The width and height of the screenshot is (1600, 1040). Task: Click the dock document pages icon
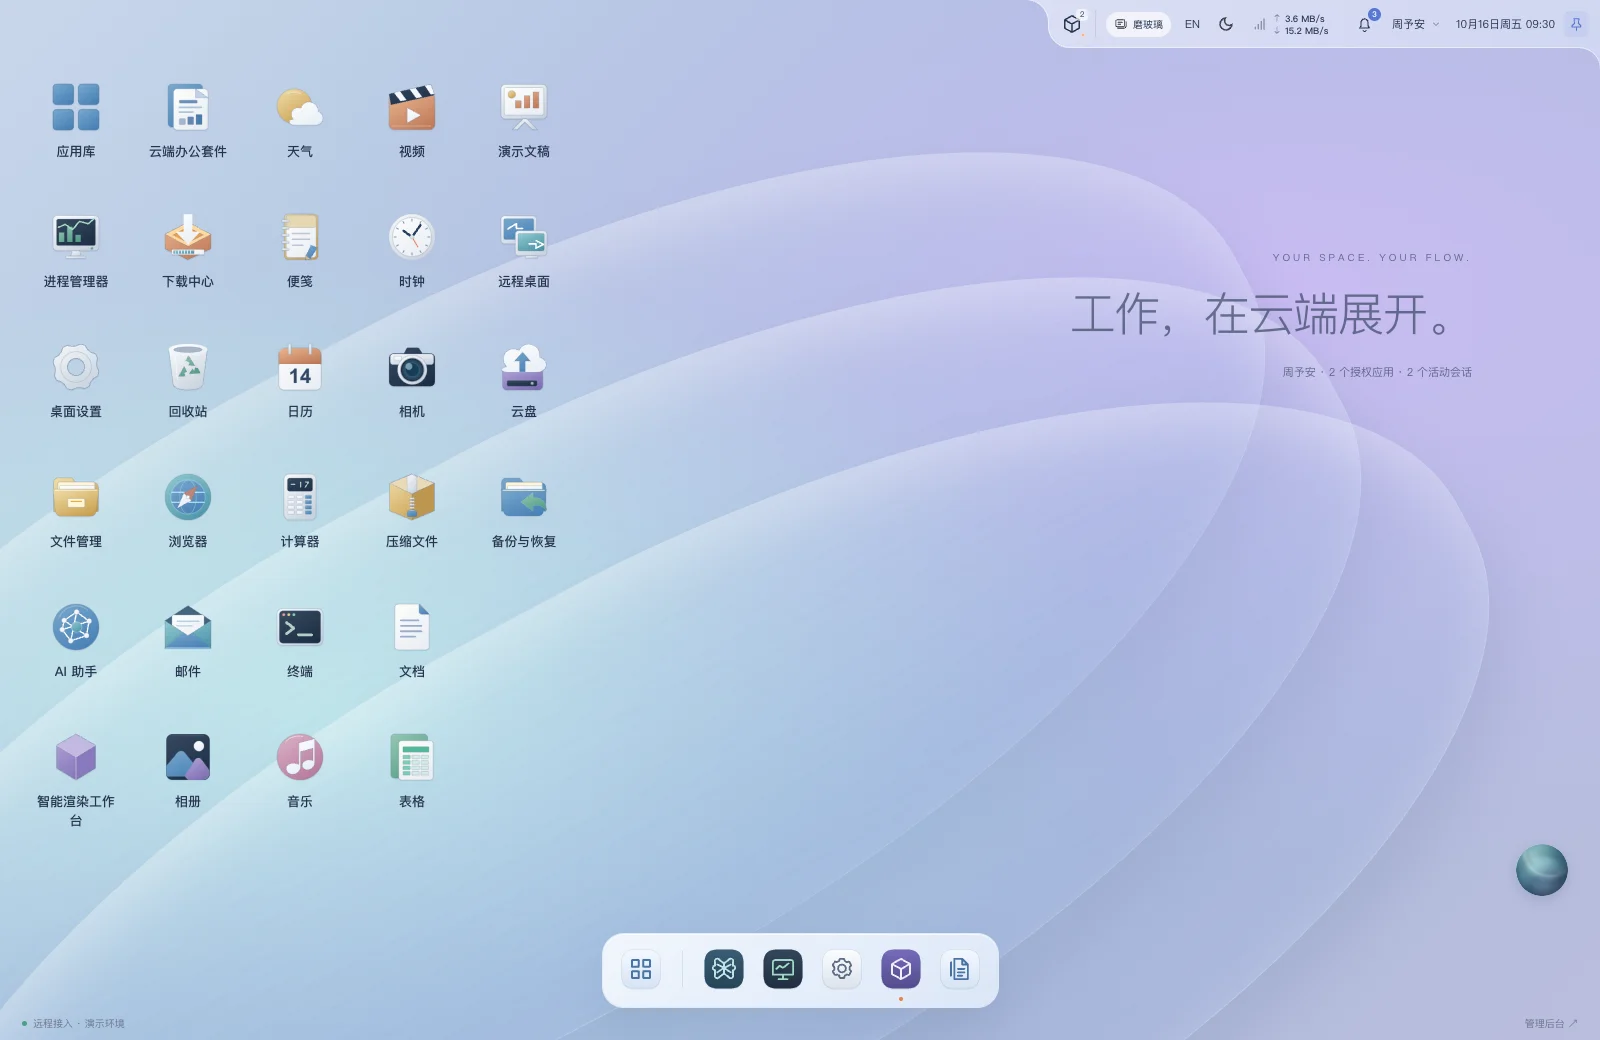tap(960, 969)
